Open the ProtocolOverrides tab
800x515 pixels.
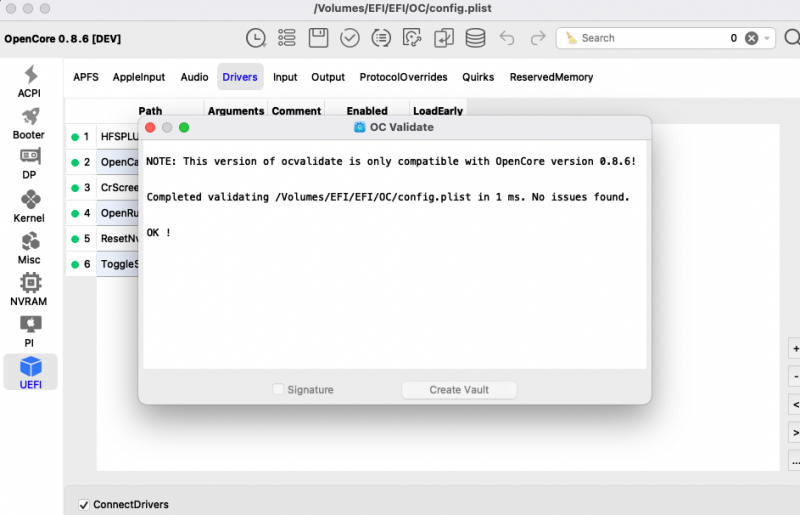(403, 77)
